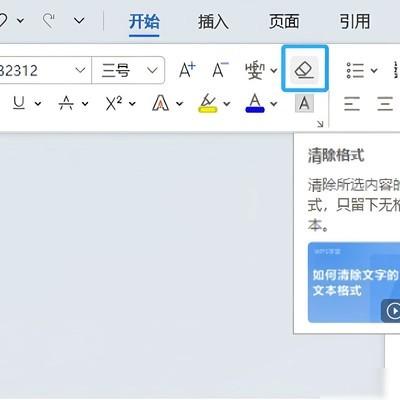Click the bullet list icon
400x400 pixels.
tap(355, 70)
